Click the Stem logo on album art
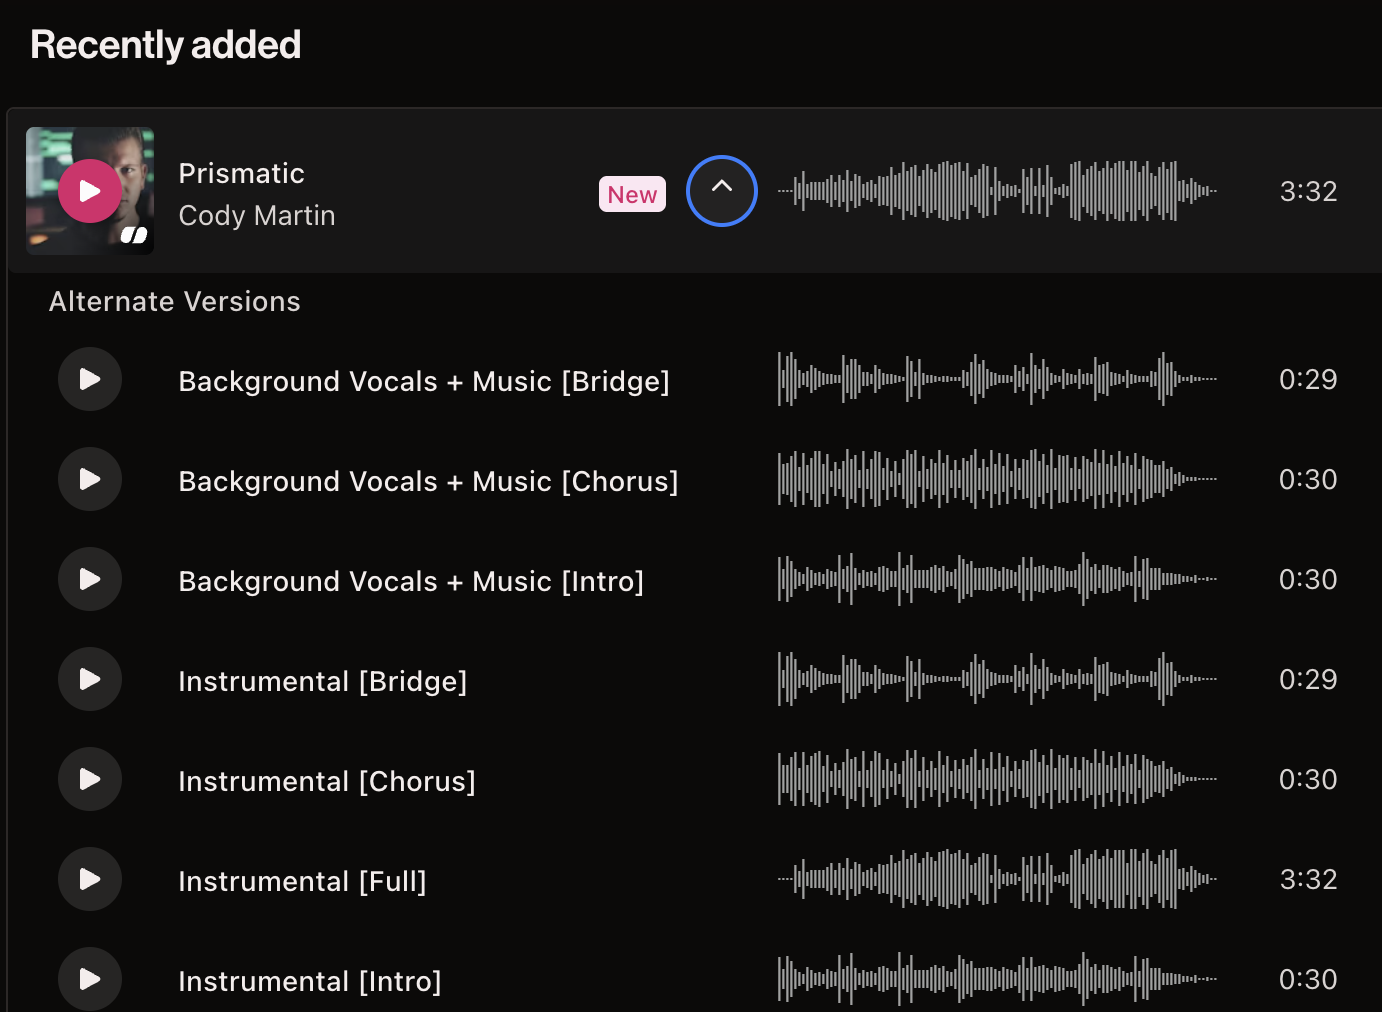 (134, 235)
